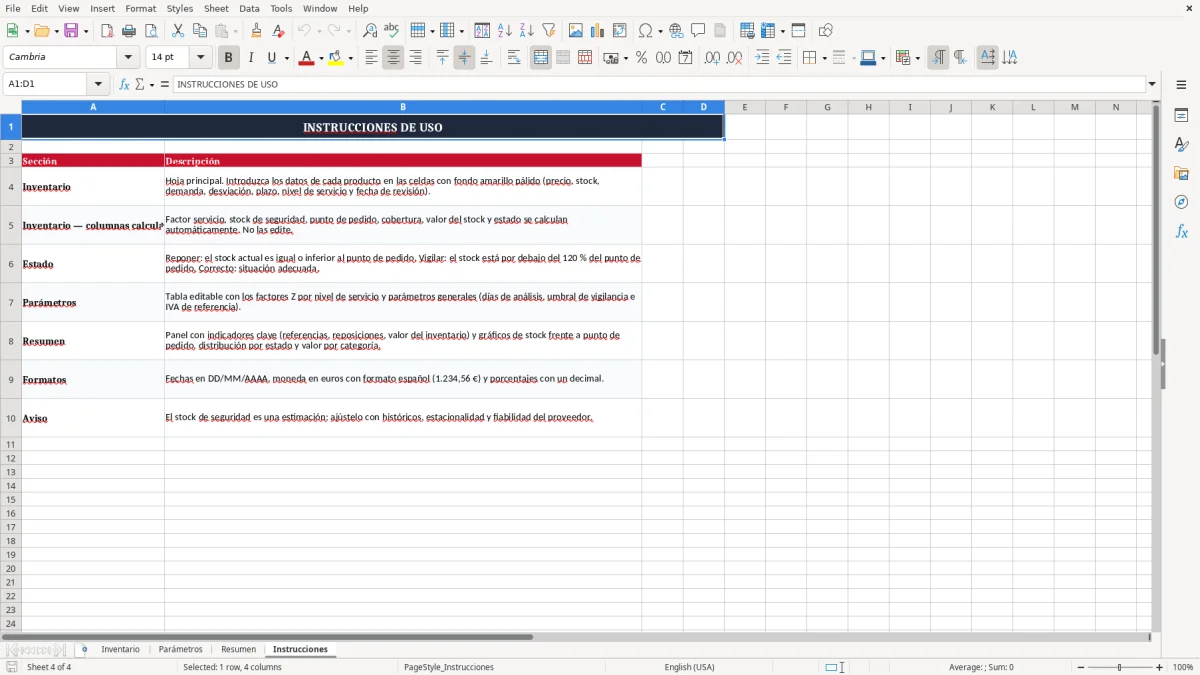1200x675 pixels.
Task: Click the AutoFilter funnel icon
Action: [548, 31]
